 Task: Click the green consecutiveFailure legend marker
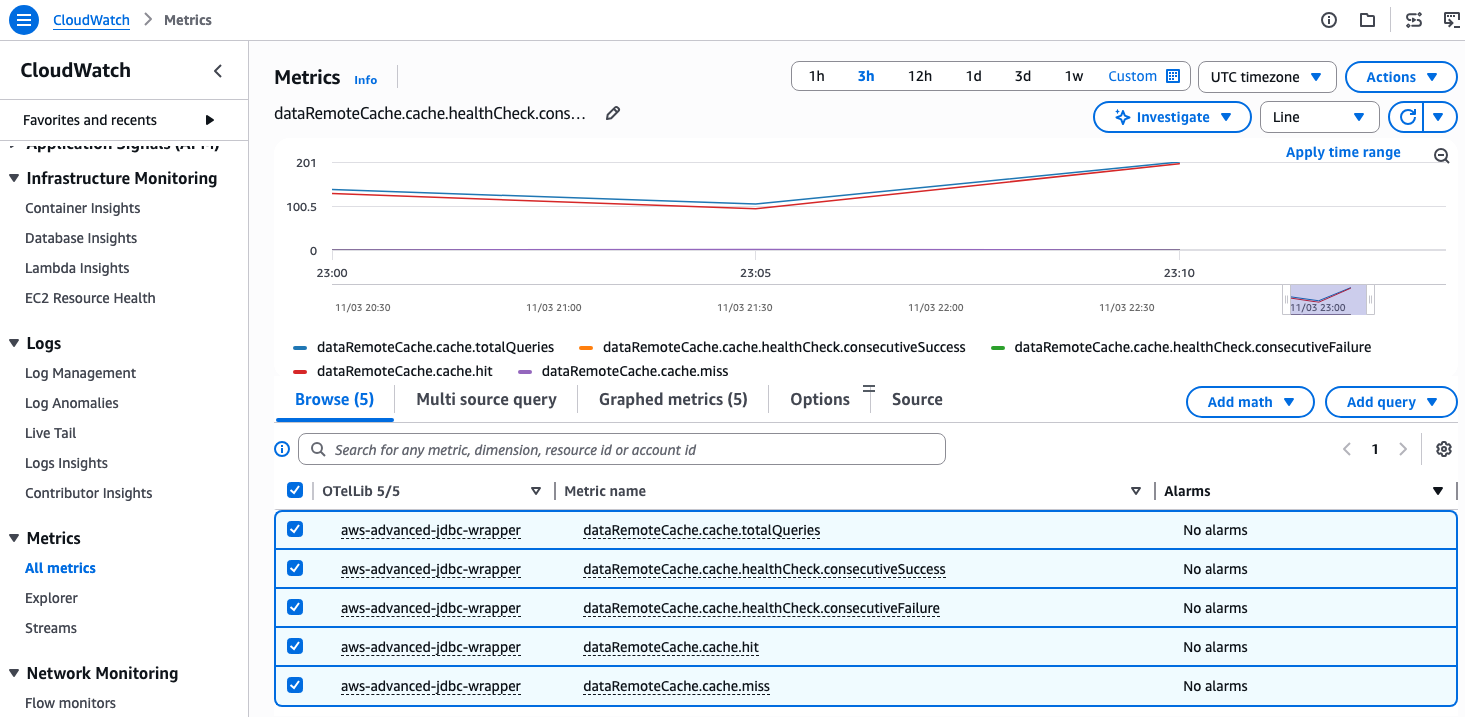coord(998,348)
